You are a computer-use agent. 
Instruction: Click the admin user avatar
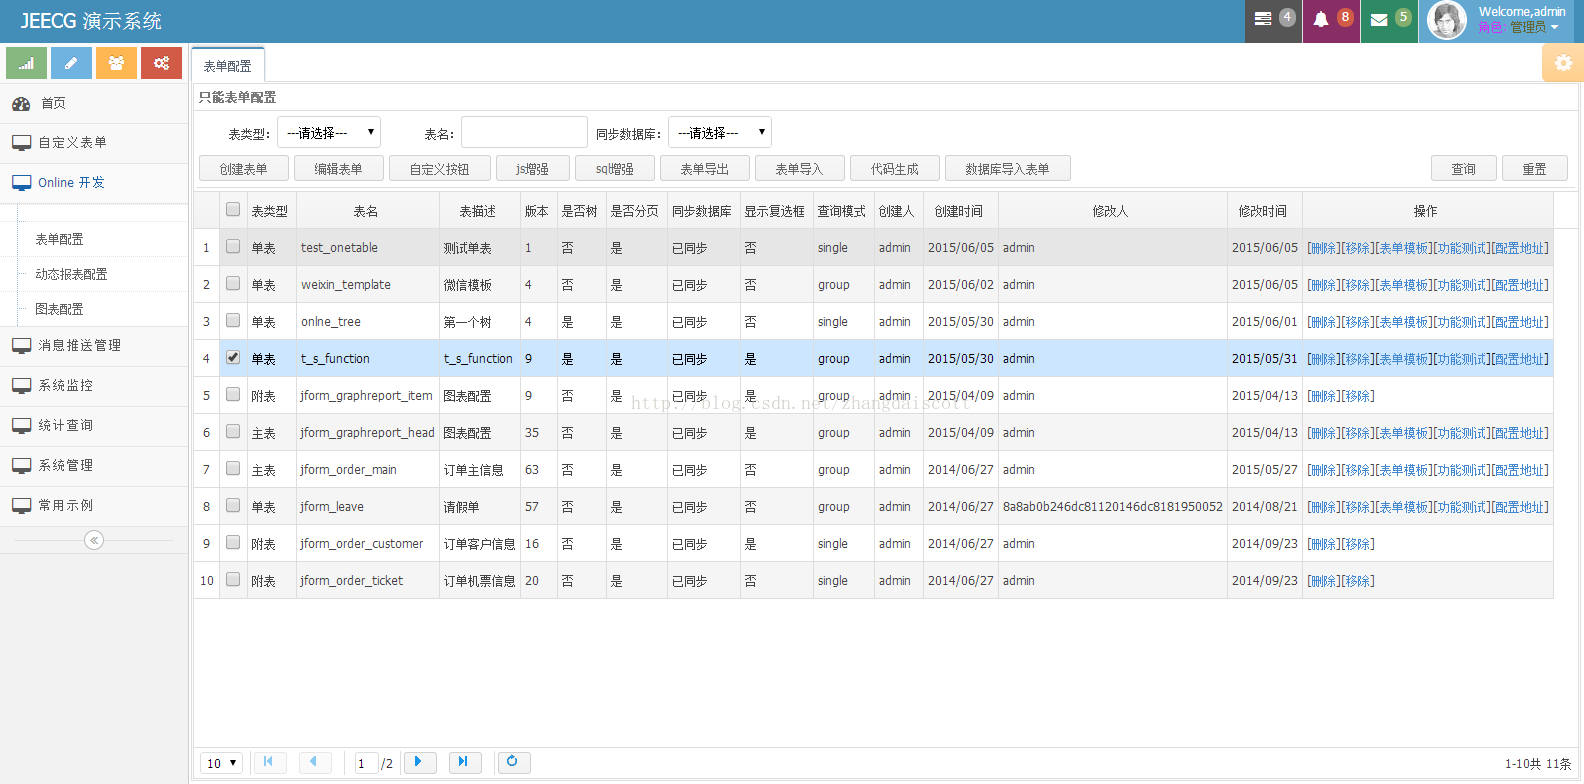point(1446,20)
